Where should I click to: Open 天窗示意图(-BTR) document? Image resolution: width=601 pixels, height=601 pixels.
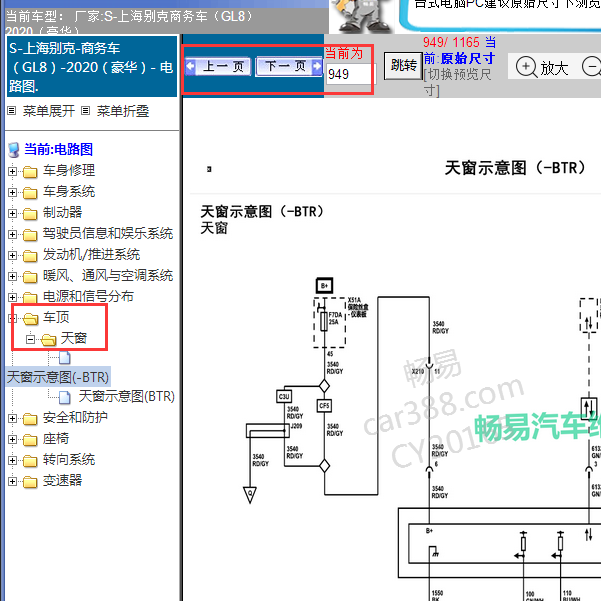58,378
